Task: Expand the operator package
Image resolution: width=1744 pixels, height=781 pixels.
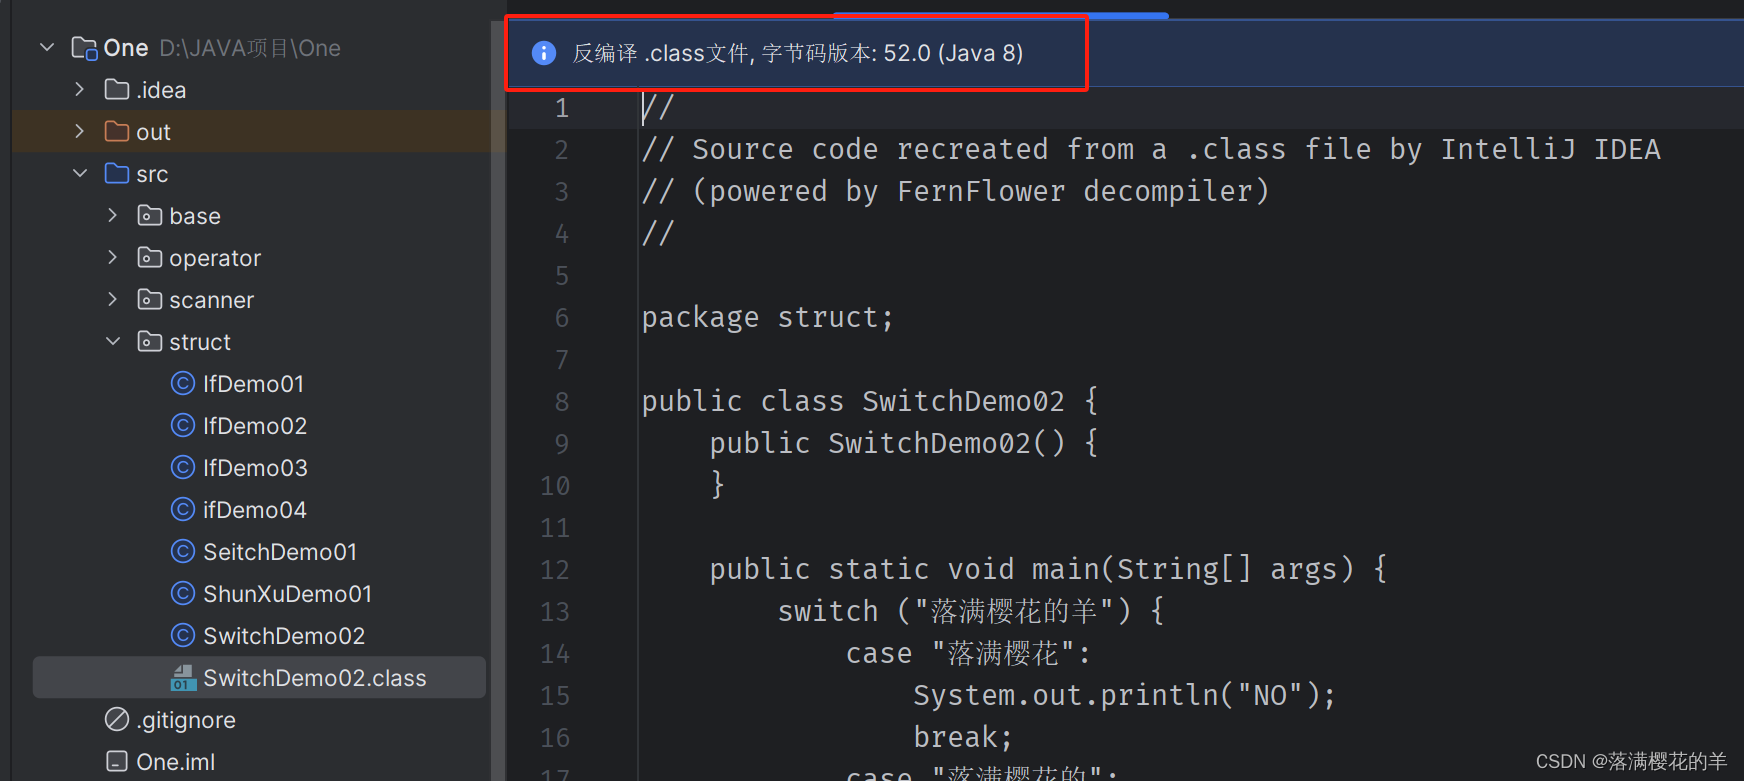Action: coord(113,257)
